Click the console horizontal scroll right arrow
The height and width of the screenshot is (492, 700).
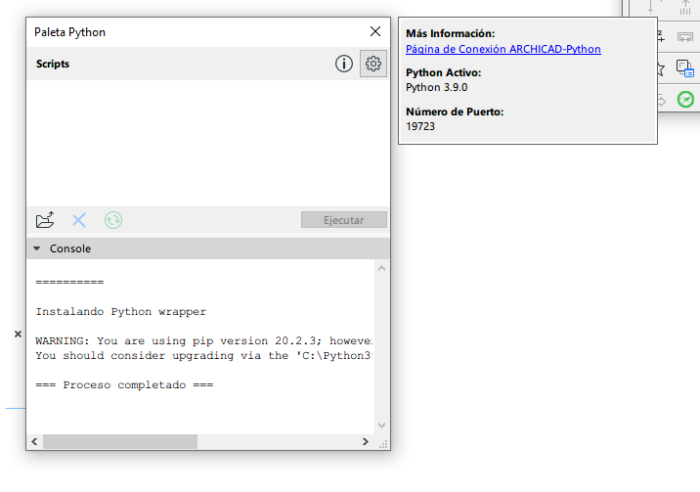click(366, 442)
